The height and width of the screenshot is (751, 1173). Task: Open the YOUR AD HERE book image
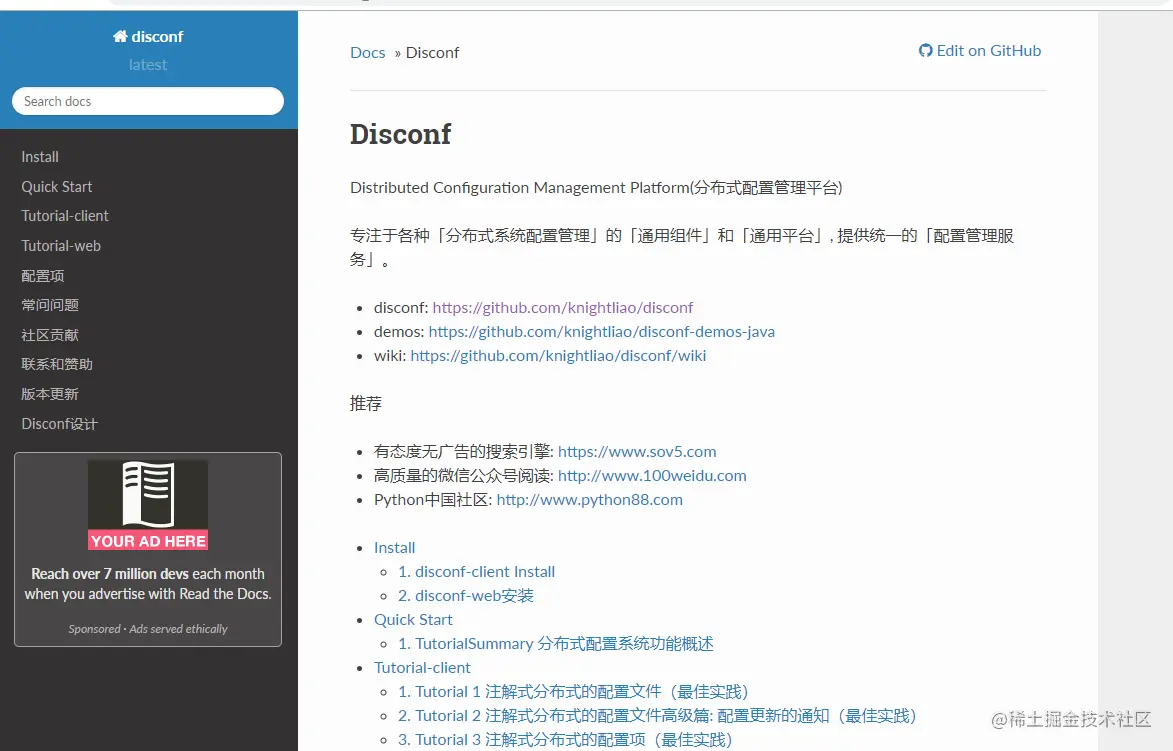click(148, 505)
